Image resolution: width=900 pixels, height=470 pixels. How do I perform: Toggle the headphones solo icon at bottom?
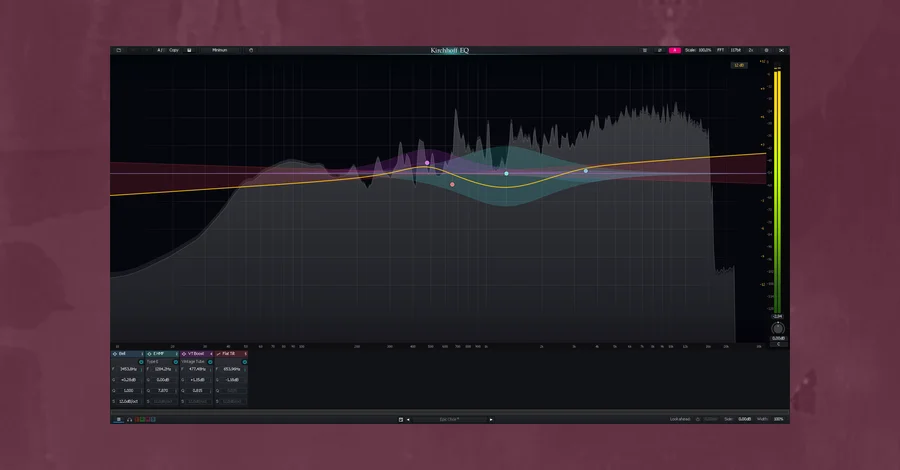tap(130, 419)
